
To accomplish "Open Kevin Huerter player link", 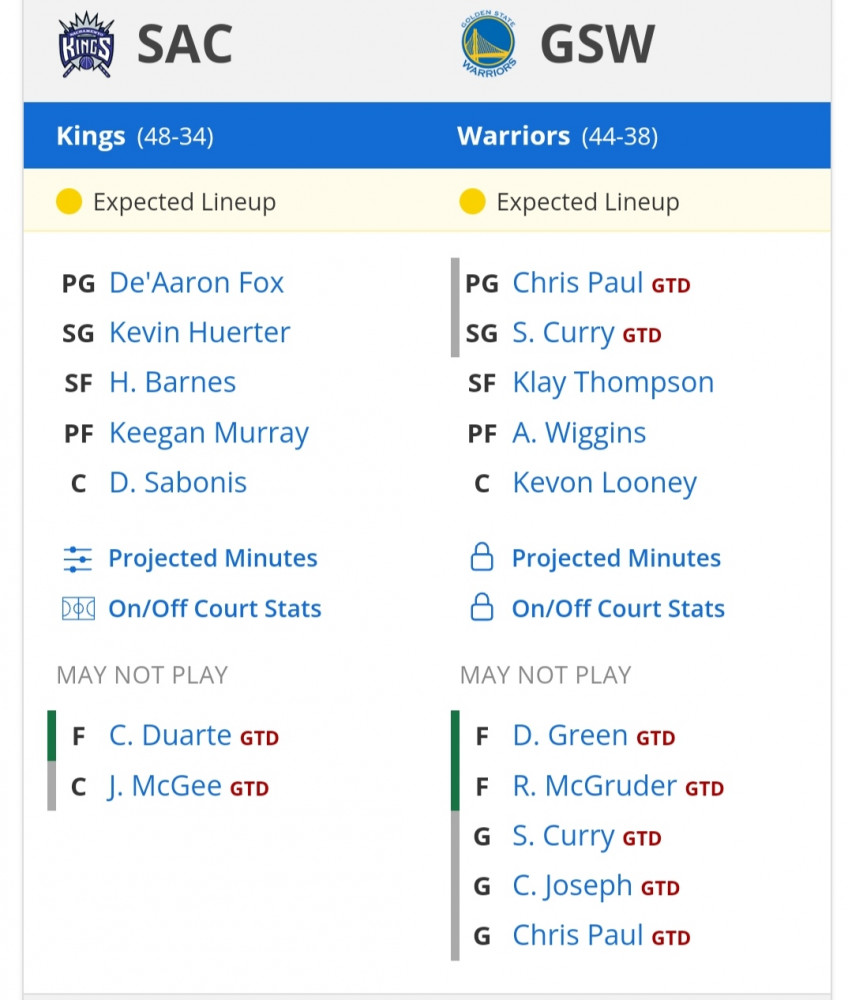I will (x=200, y=332).
